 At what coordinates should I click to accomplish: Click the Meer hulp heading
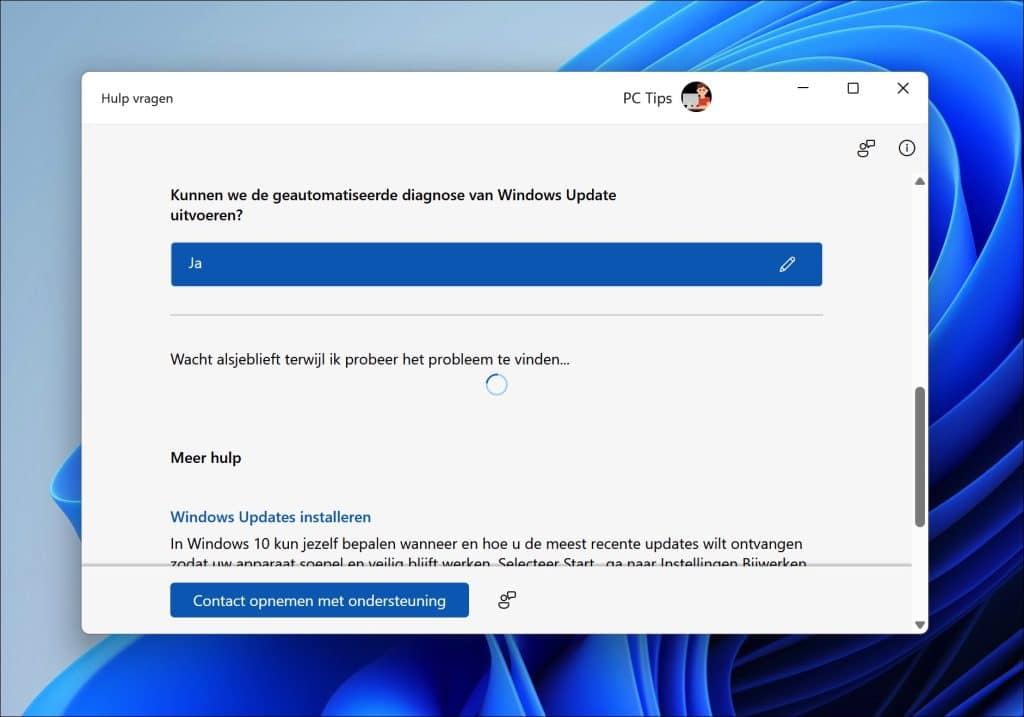[x=206, y=458]
